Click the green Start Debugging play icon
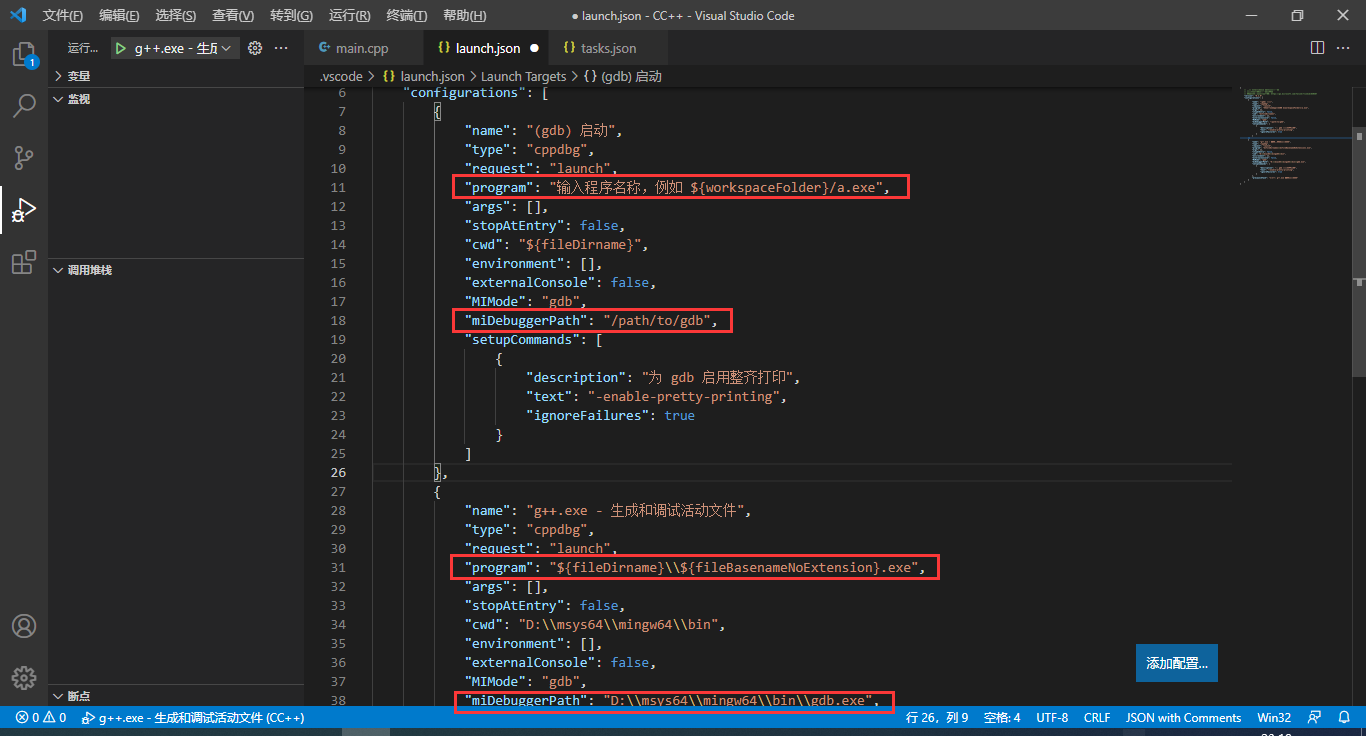The image size is (1366, 736). coord(121,48)
